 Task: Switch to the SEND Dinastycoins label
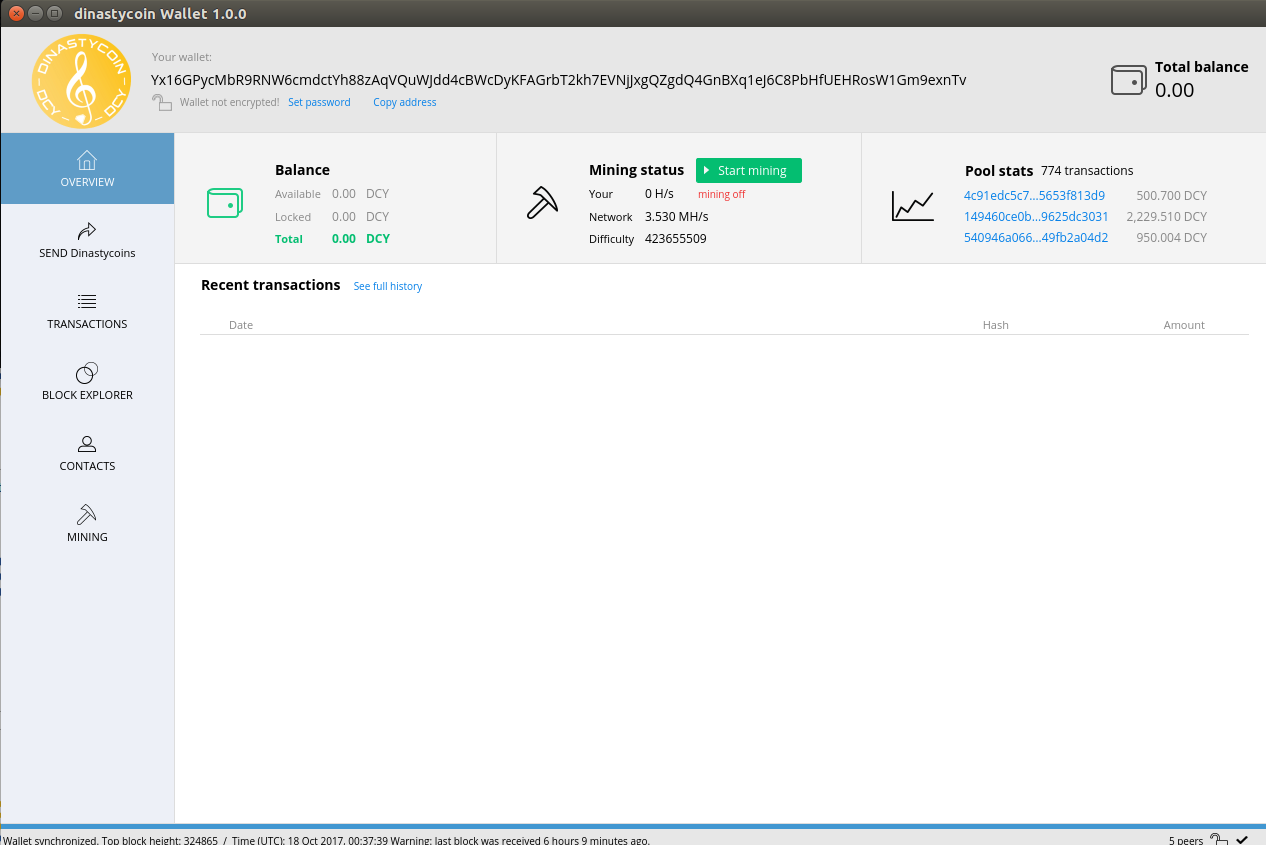(x=87, y=253)
